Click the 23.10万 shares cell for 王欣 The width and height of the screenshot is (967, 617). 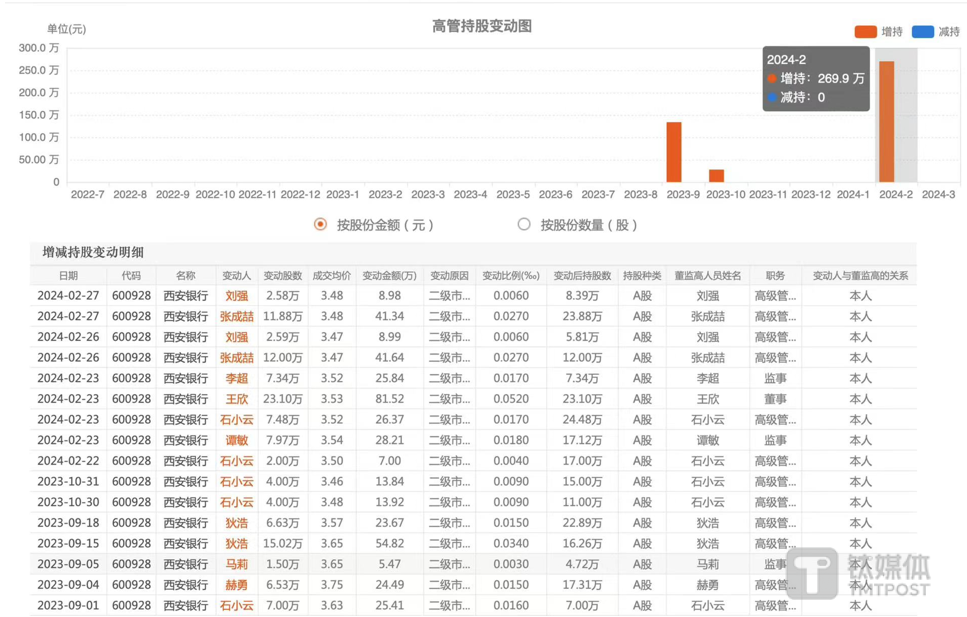(283, 399)
